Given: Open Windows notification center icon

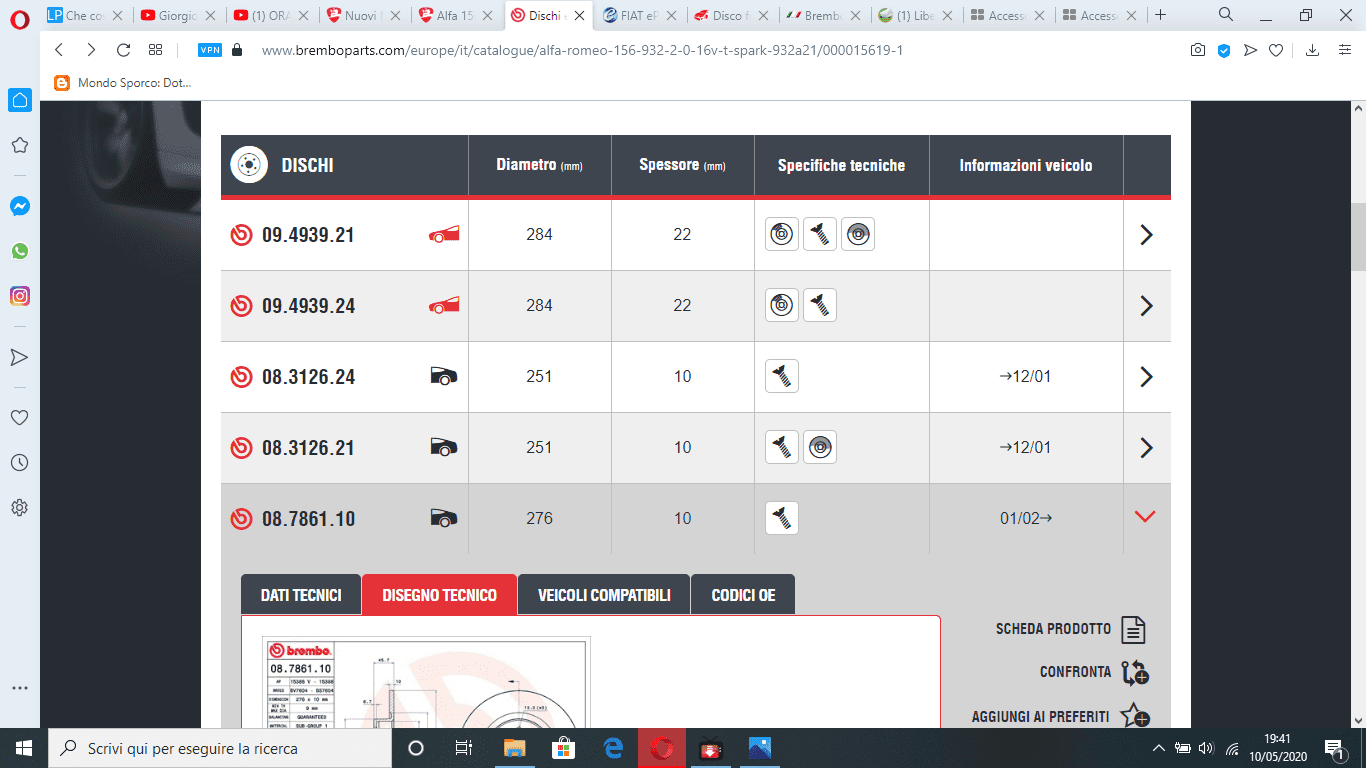Looking at the screenshot, I should pos(1334,748).
